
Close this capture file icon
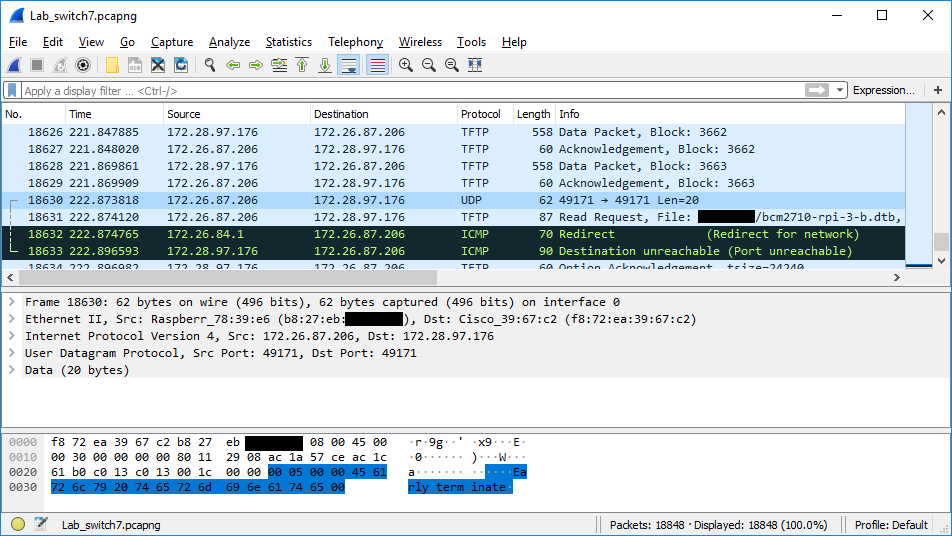tap(158, 65)
